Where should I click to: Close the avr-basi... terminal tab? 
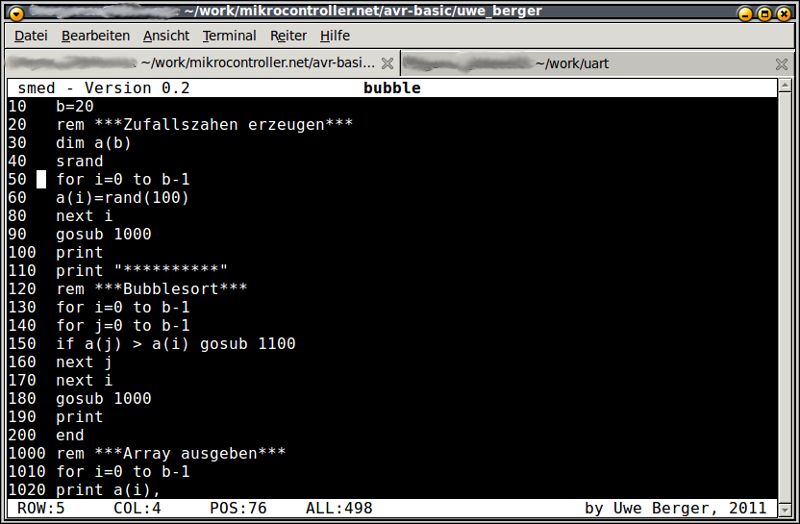(387, 63)
